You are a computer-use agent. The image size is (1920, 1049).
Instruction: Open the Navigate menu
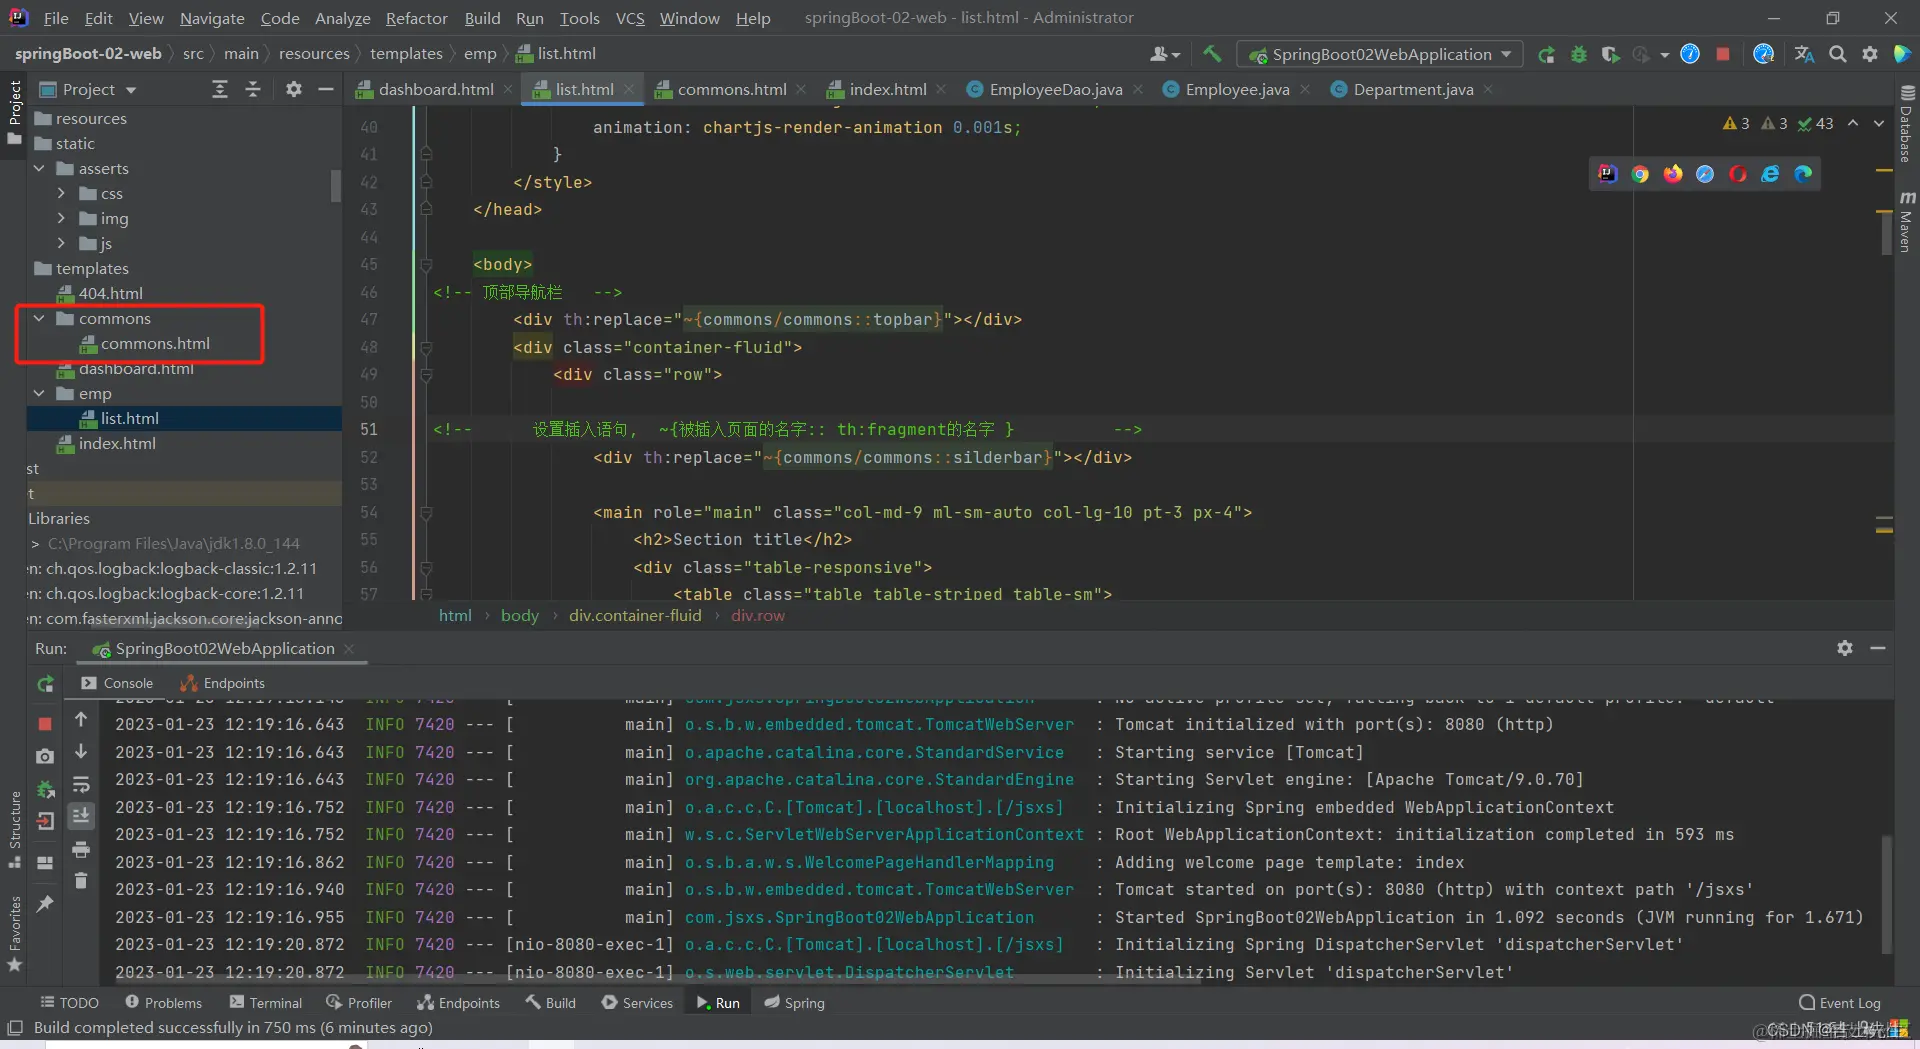pos(212,18)
